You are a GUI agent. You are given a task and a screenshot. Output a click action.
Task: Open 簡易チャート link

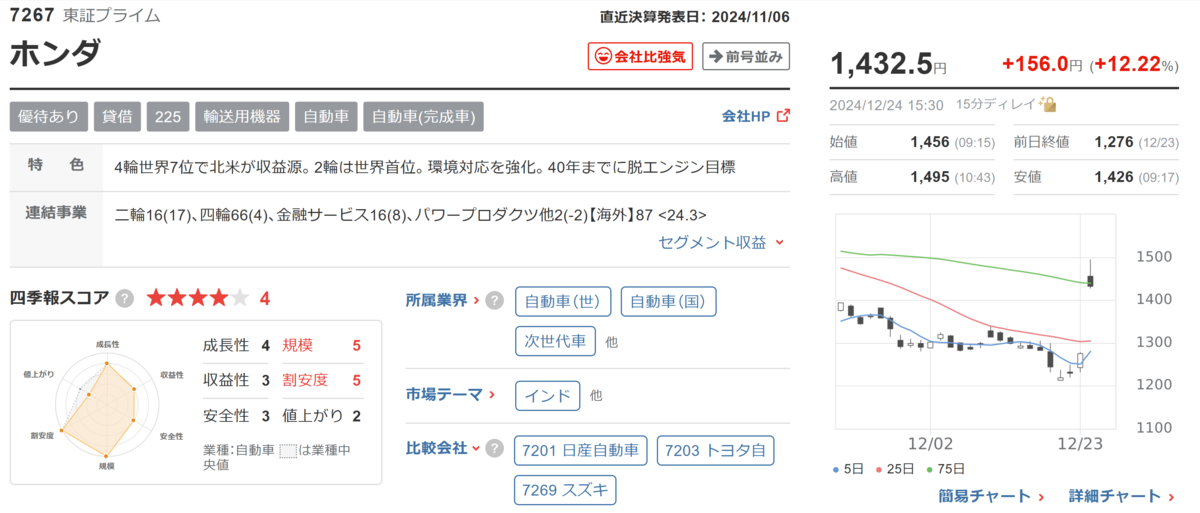tap(991, 496)
